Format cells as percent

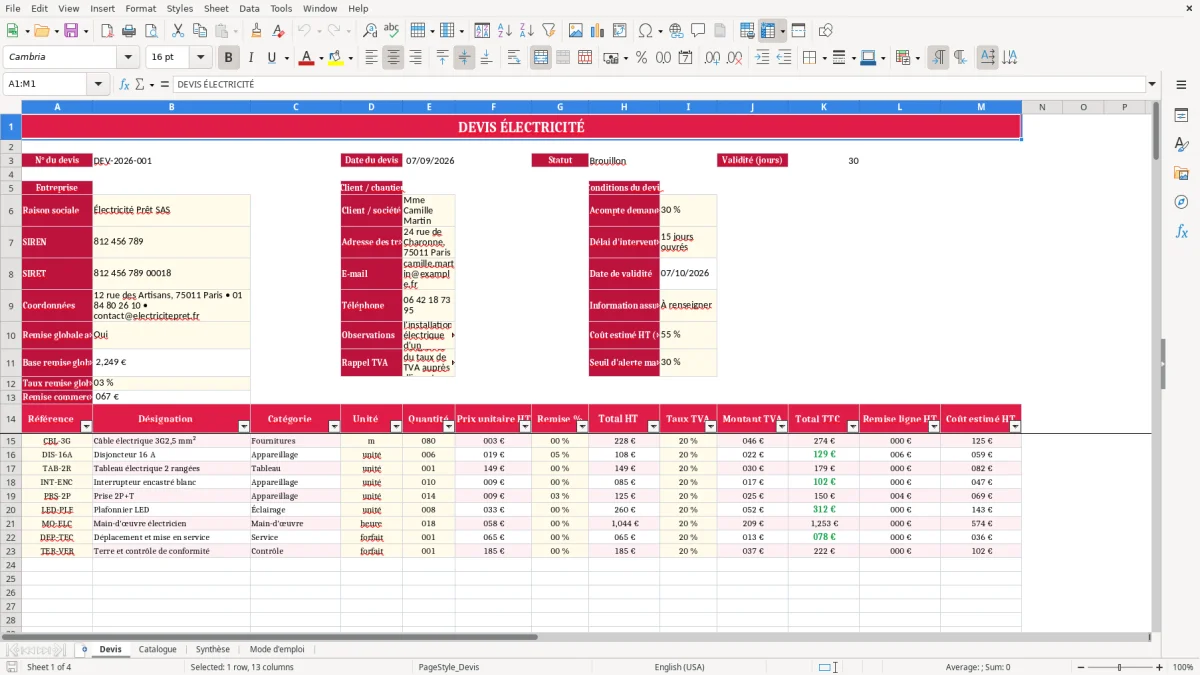click(641, 58)
